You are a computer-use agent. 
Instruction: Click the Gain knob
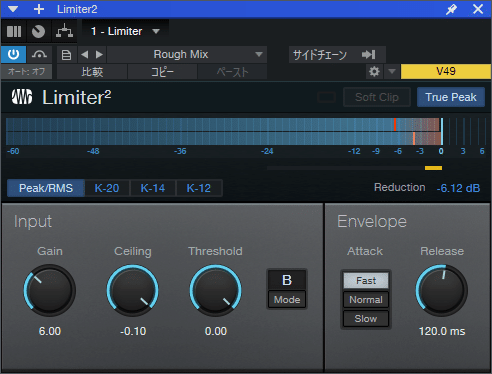click(x=50, y=290)
